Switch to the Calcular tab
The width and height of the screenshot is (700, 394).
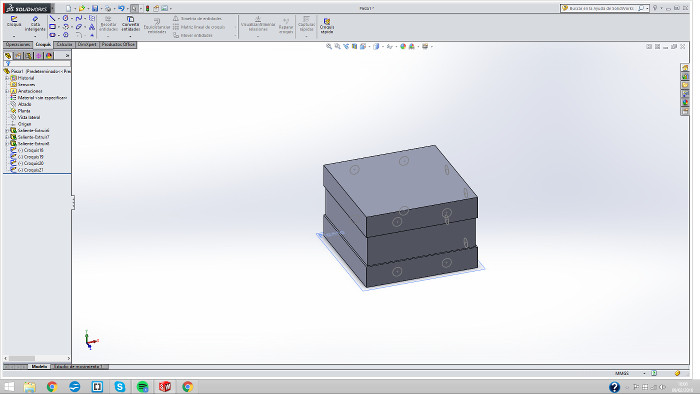click(x=64, y=45)
